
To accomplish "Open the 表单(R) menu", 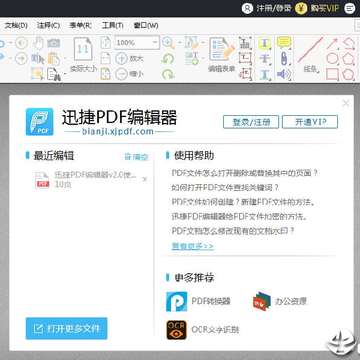I will [x=81, y=25].
